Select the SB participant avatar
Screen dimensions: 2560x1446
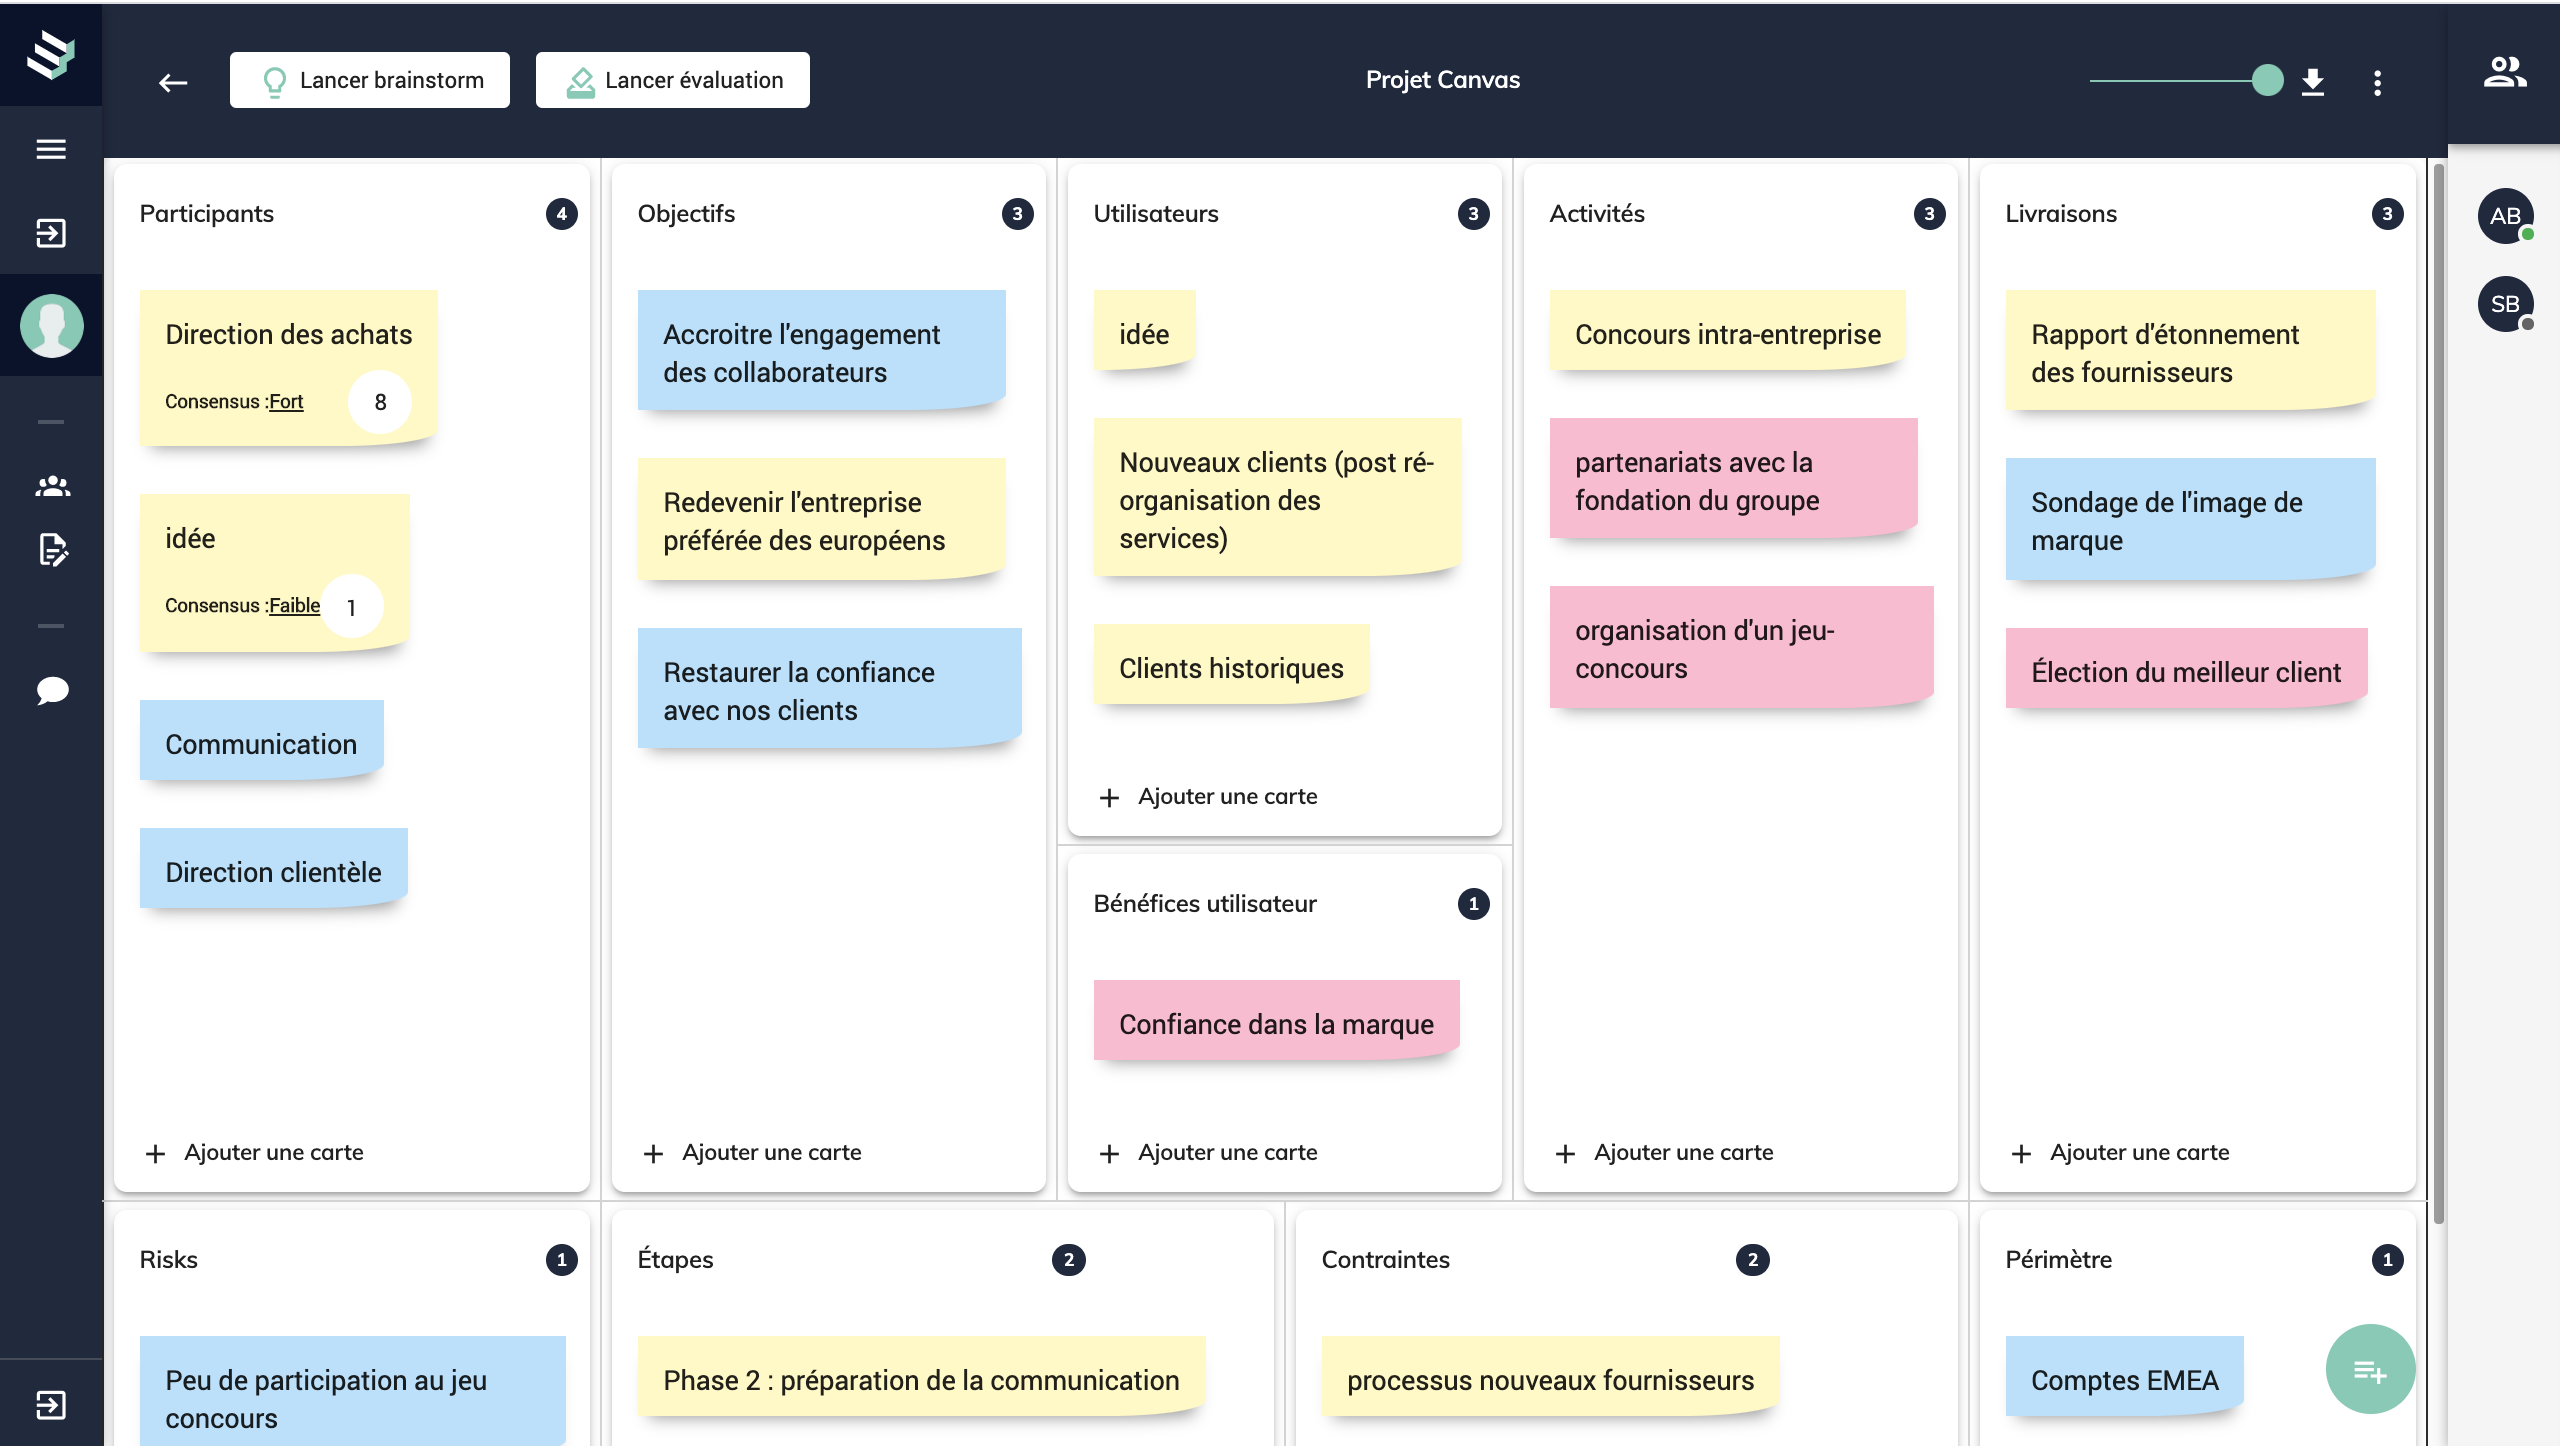[x=2505, y=304]
